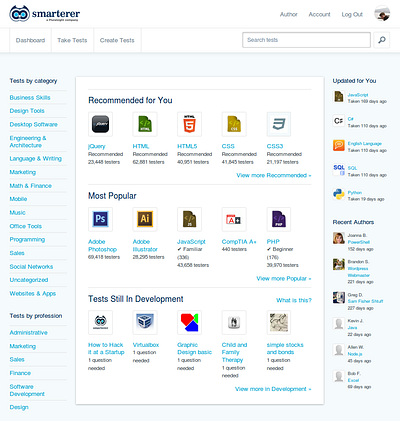The width and height of the screenshot is (400, 421).
Task: Browse the Websites & Apps category
Action: [33, 293]
